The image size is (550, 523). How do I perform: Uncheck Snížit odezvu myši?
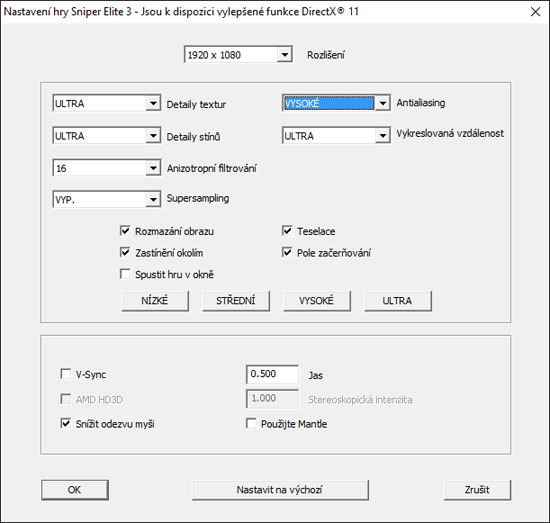[x=65, y=423]
